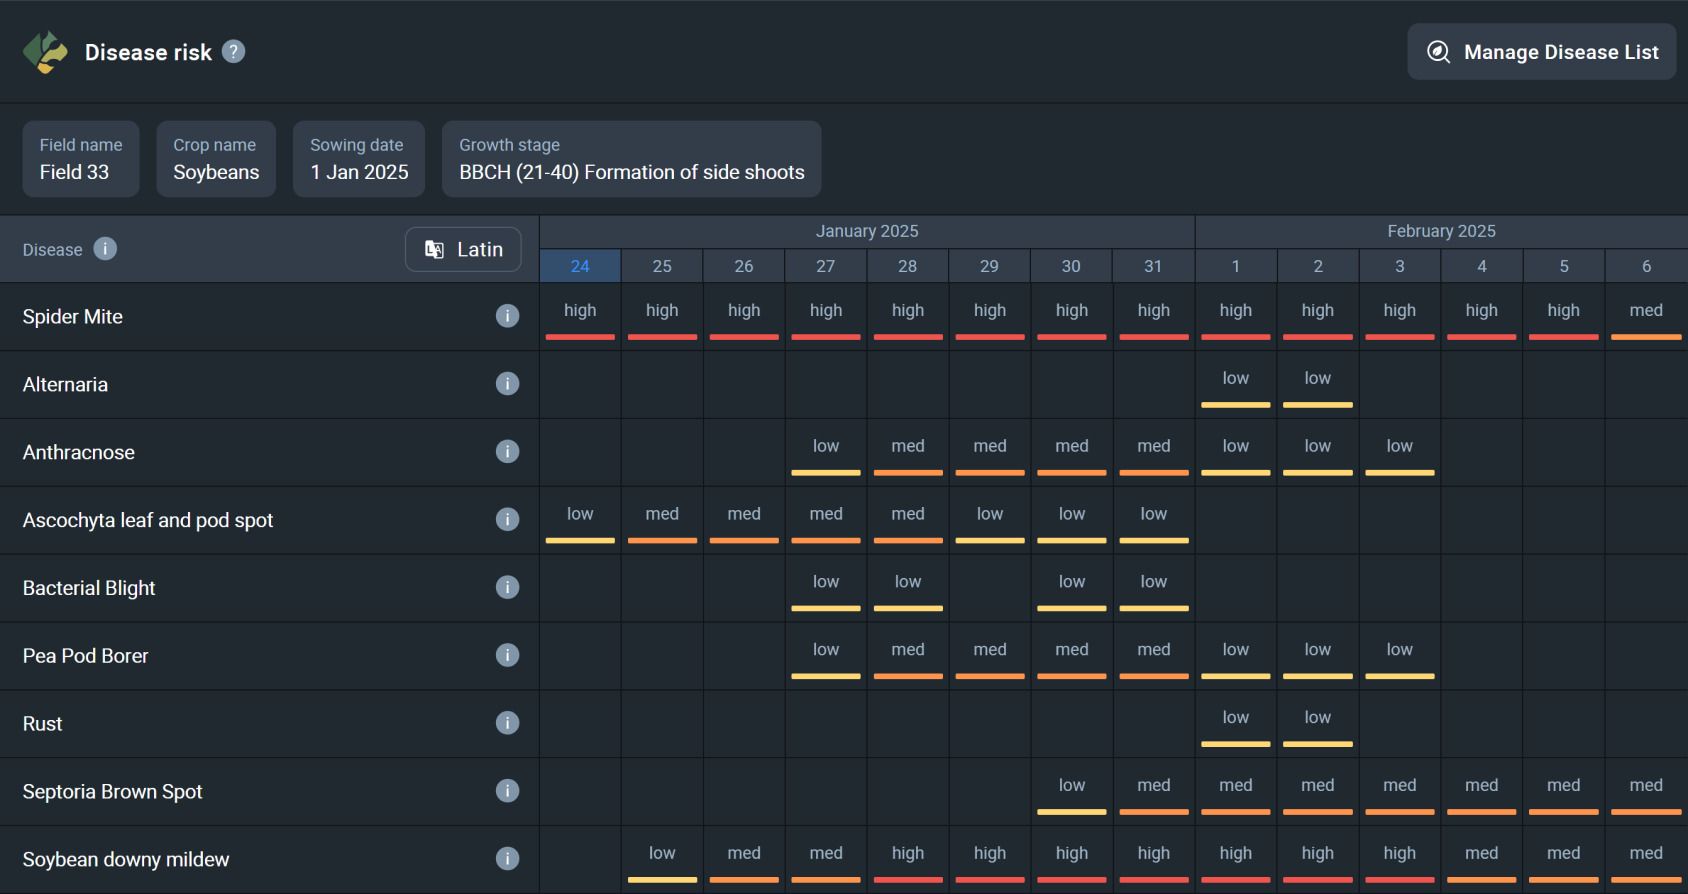
Task: Click info icon next to Disease header
Action: pos(105,249)
